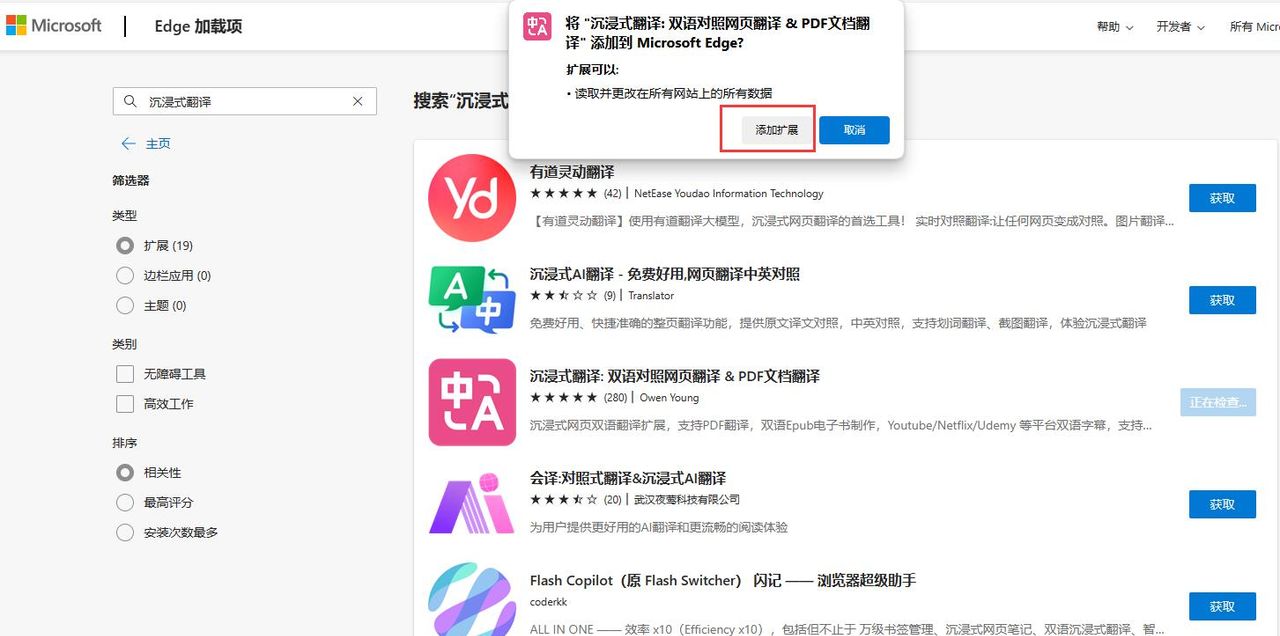Click the 有道灵动翻译 extension icon
This screenshot has height=636, width=1280.
(471, 198)
